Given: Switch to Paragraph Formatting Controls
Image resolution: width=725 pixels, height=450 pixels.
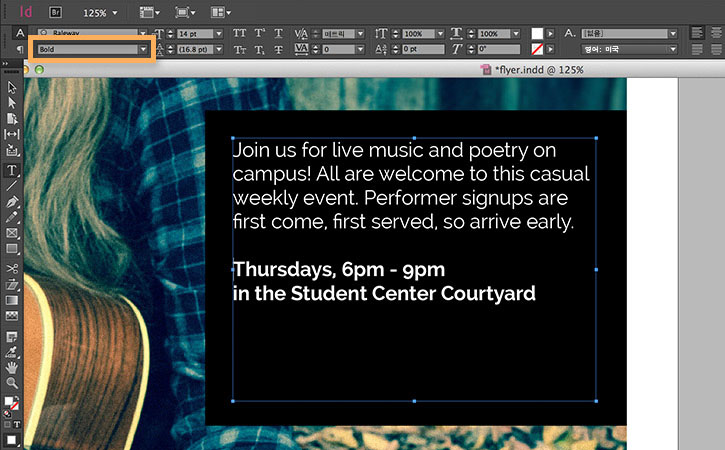Looking at the screenshot, I should [19, 49].
